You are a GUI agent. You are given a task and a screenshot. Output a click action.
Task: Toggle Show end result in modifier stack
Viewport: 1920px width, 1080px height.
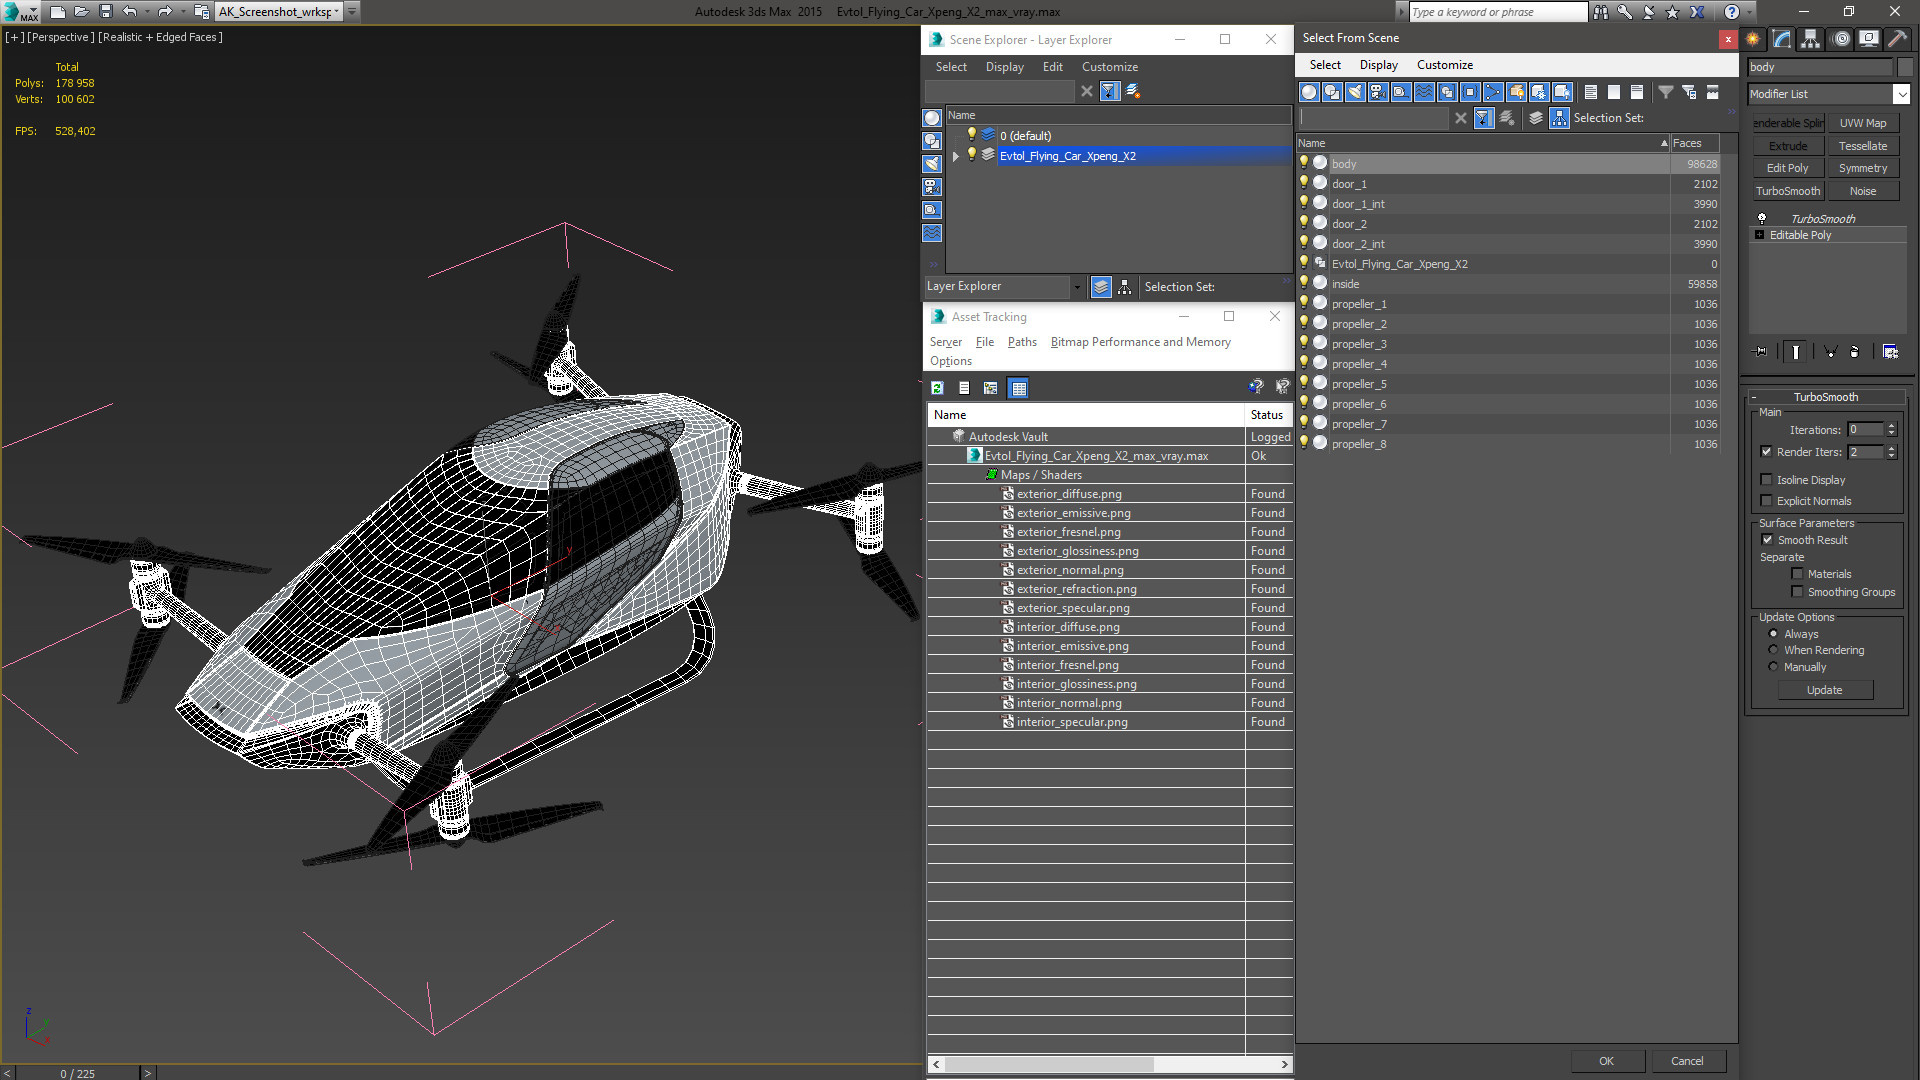coord(1796,352)
